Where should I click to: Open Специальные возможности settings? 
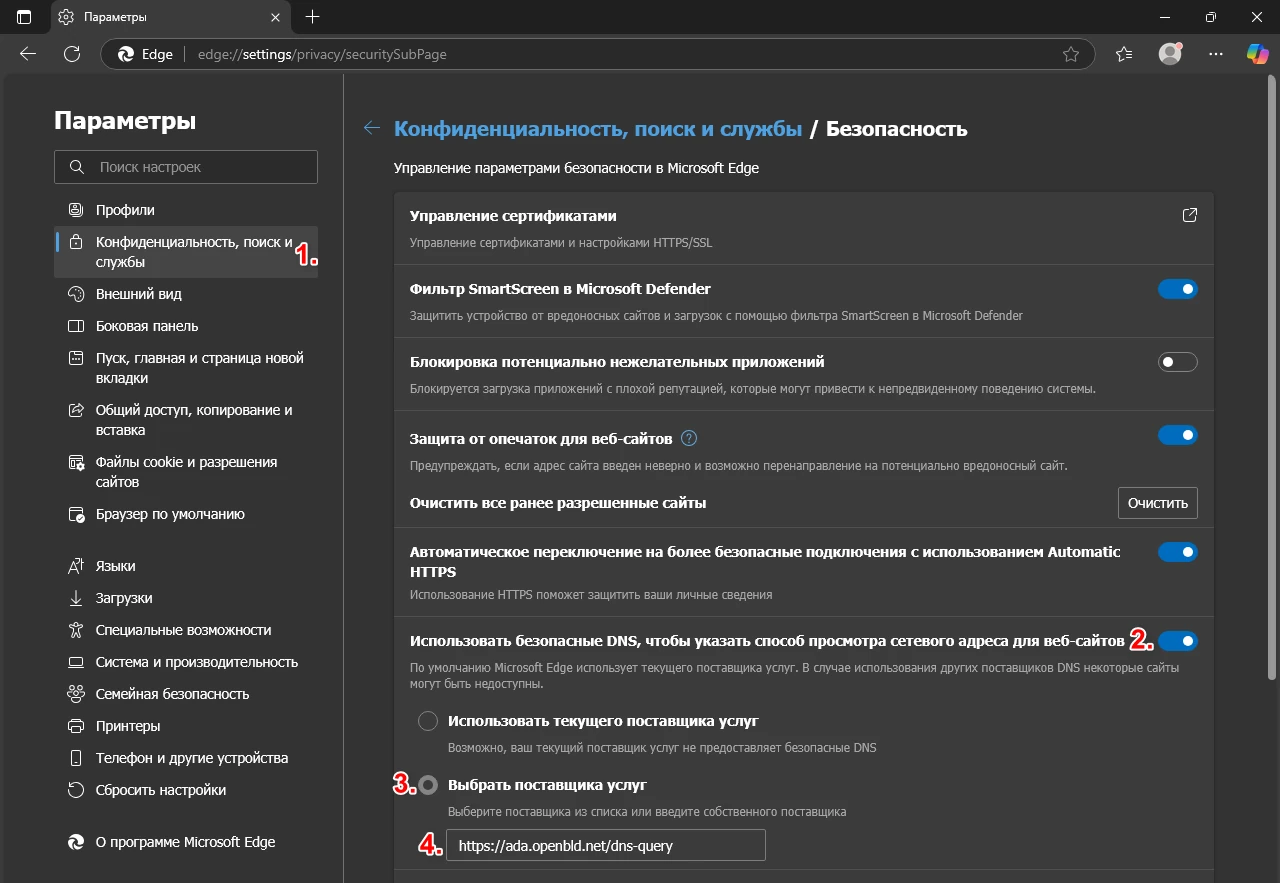[186, 630]
